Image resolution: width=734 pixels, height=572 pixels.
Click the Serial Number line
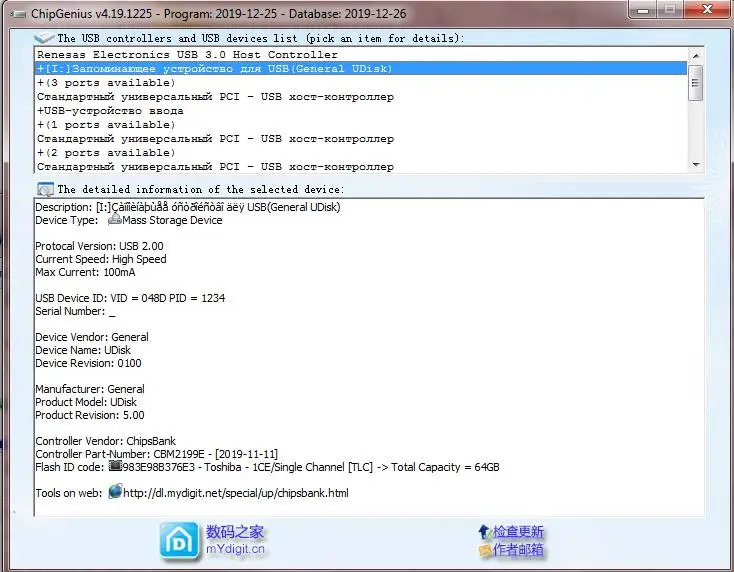click(75, 311)
